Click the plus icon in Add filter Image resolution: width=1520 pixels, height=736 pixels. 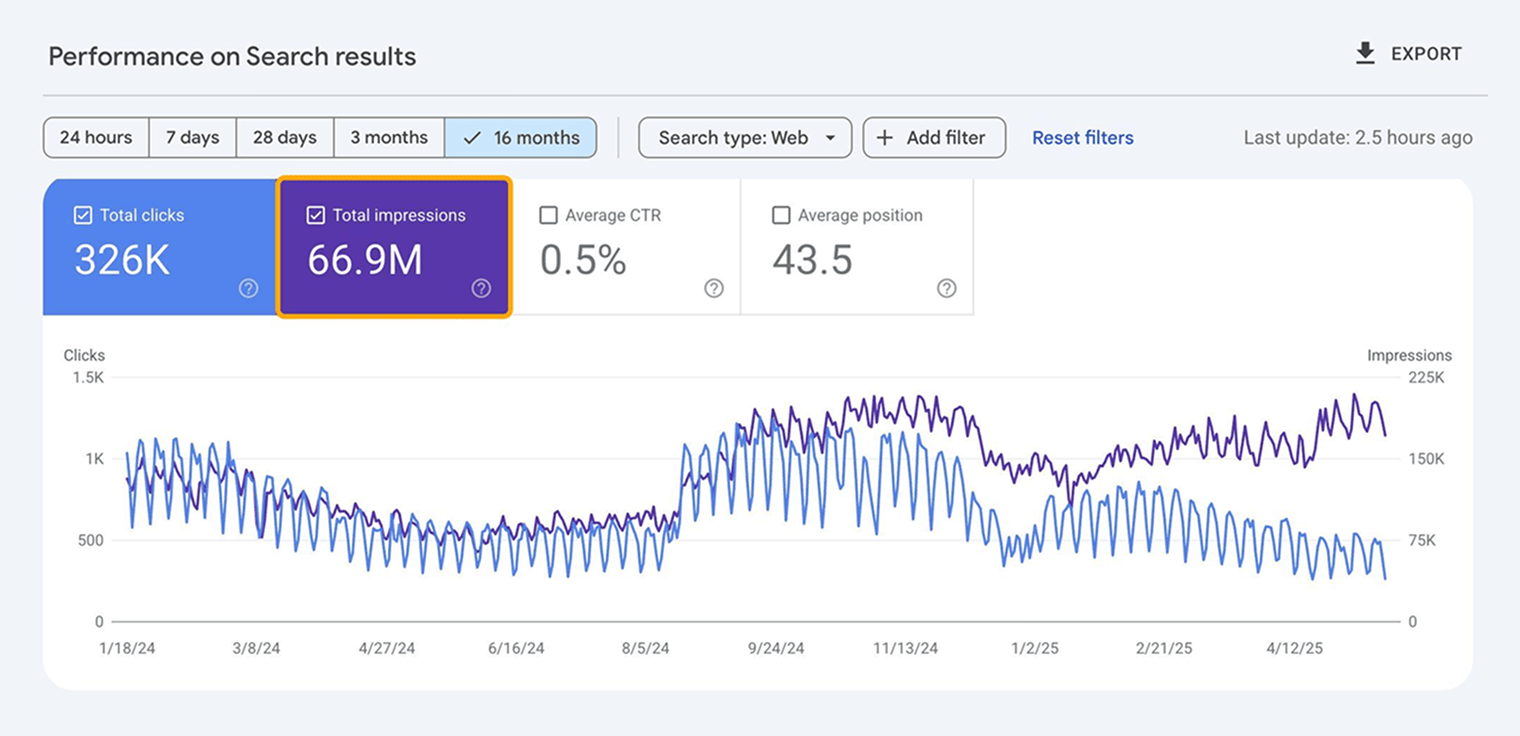pyautogui.click(x=886, y=137)
